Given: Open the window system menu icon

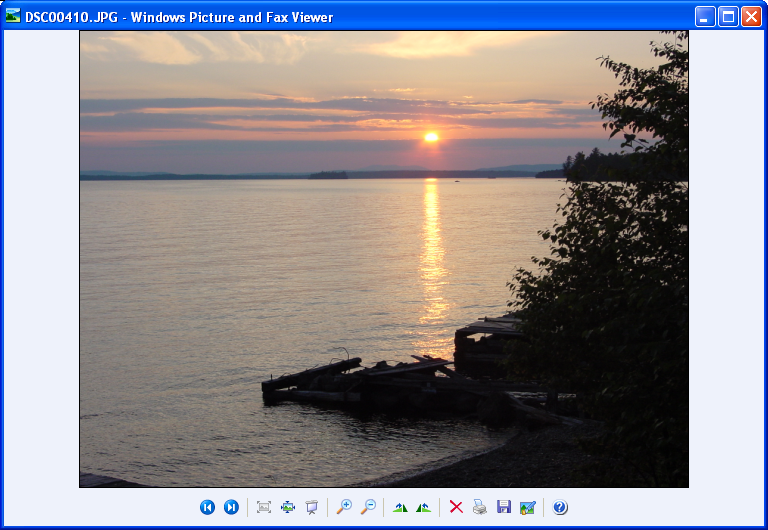Looking at the screenshot, I should (13, 16).
